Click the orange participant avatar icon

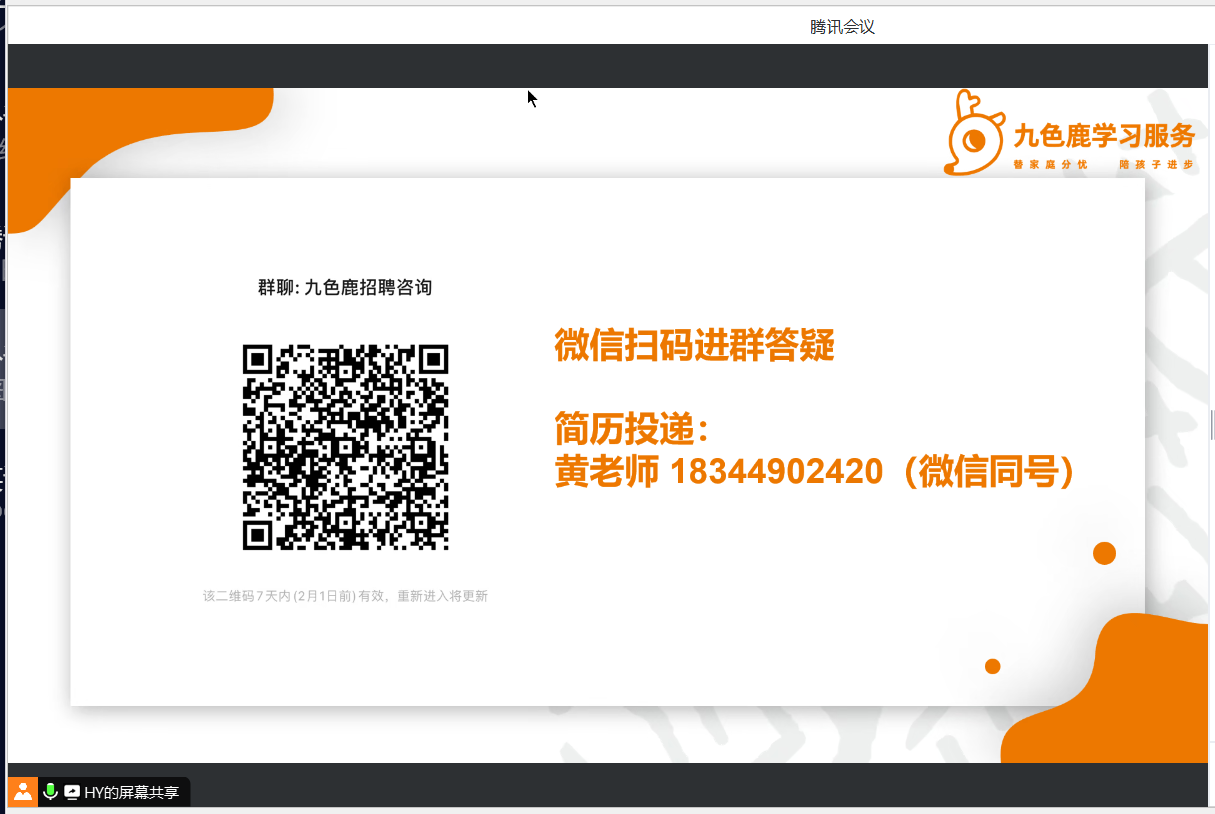click(22, 792)
